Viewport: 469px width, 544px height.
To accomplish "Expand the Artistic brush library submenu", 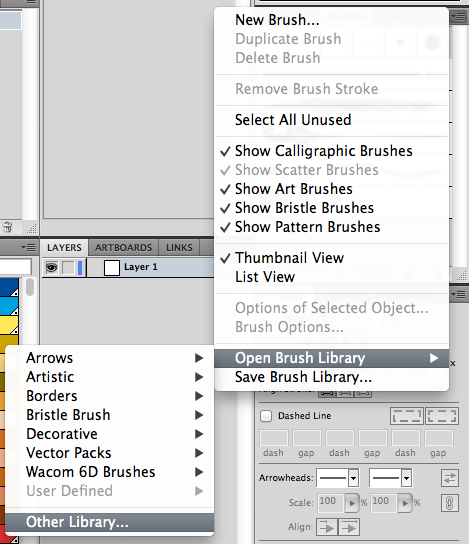I will pos(110,377).
